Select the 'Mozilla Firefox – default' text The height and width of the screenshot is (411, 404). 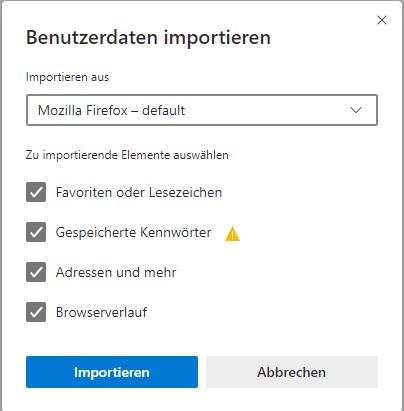point(111,110)
